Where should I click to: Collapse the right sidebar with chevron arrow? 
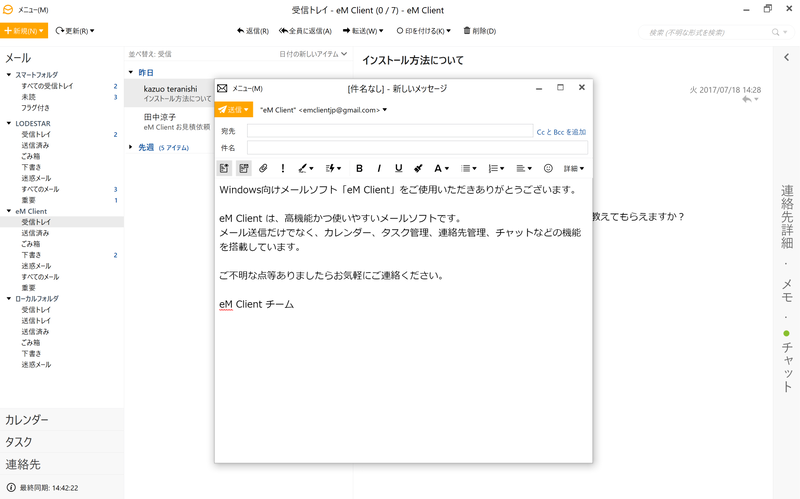pyautogui.click(x=786, y=57)
